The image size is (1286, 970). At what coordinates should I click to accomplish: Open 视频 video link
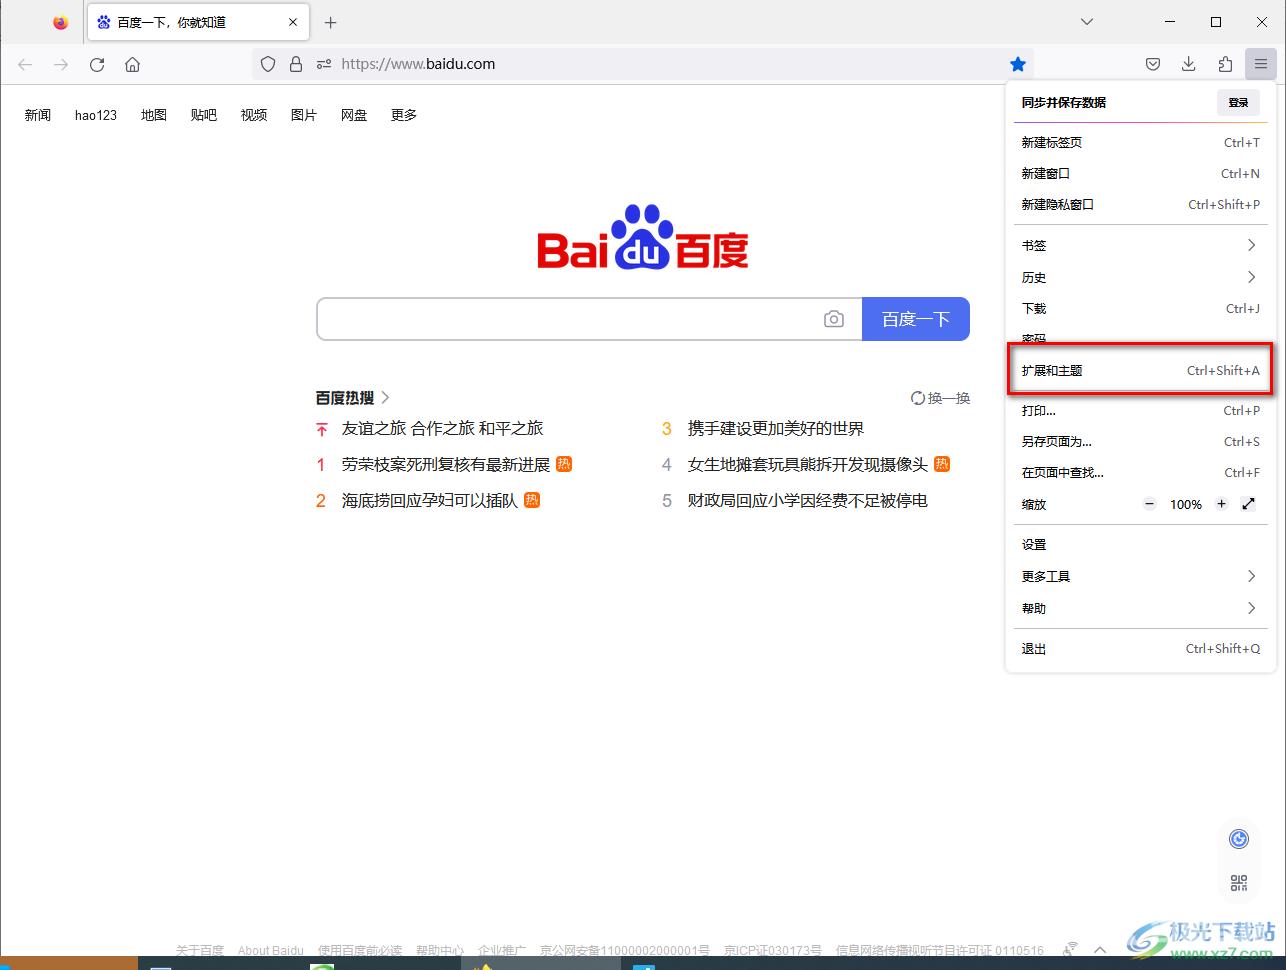click(254, 115)
